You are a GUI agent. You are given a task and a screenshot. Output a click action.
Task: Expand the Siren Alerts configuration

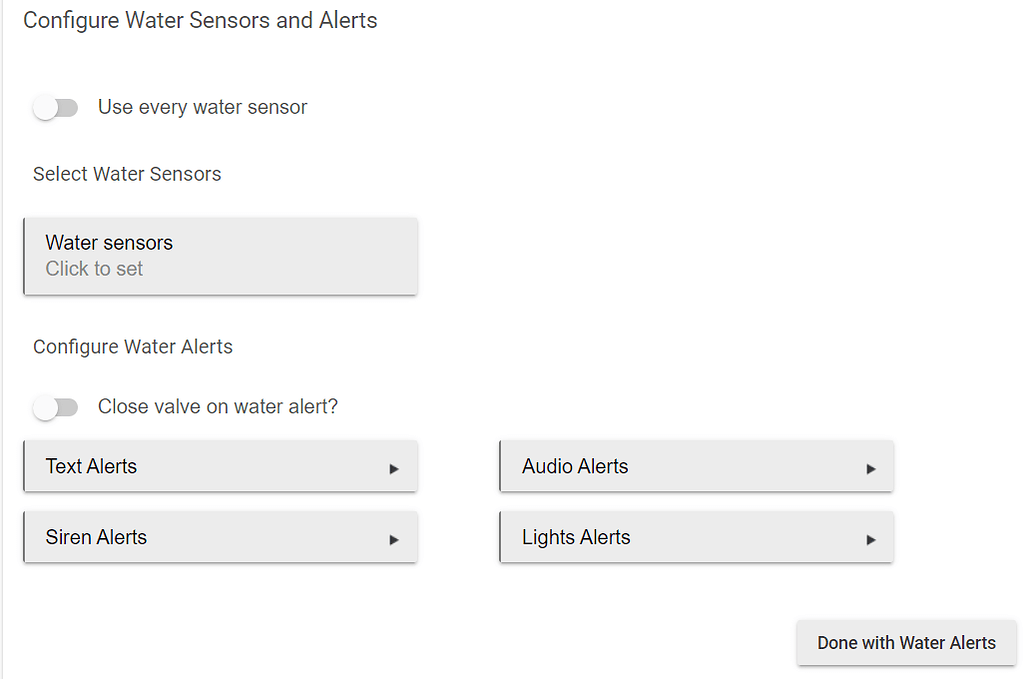tap(220, 537)
